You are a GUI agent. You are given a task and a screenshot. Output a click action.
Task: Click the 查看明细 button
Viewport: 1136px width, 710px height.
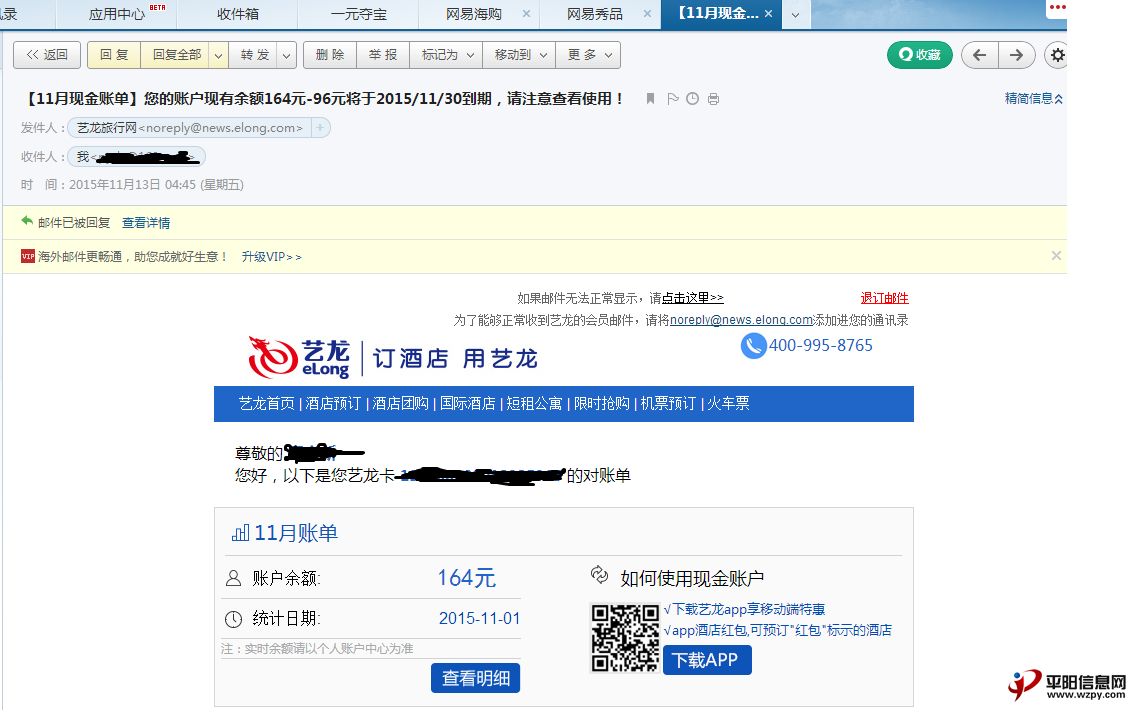pyautogui.click(x=475, y=678)
